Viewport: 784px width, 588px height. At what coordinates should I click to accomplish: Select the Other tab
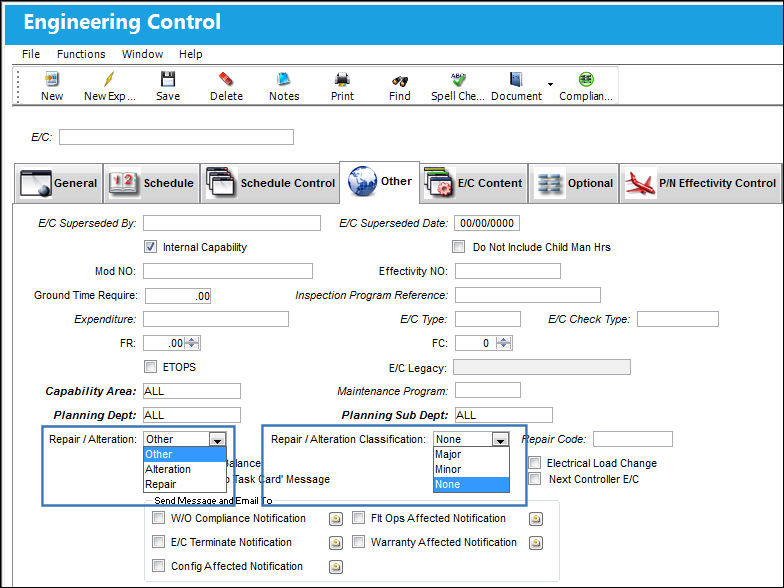pos(380,182)
